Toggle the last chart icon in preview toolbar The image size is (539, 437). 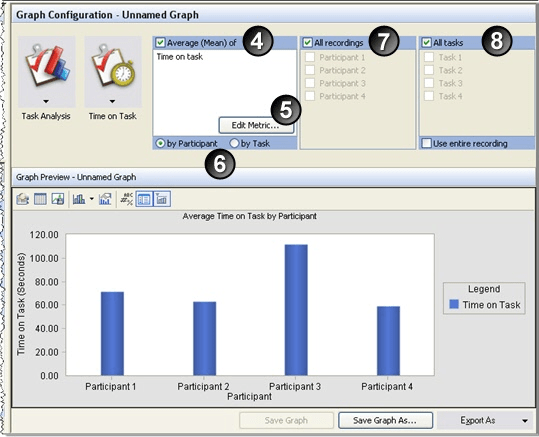pos(162,199)
